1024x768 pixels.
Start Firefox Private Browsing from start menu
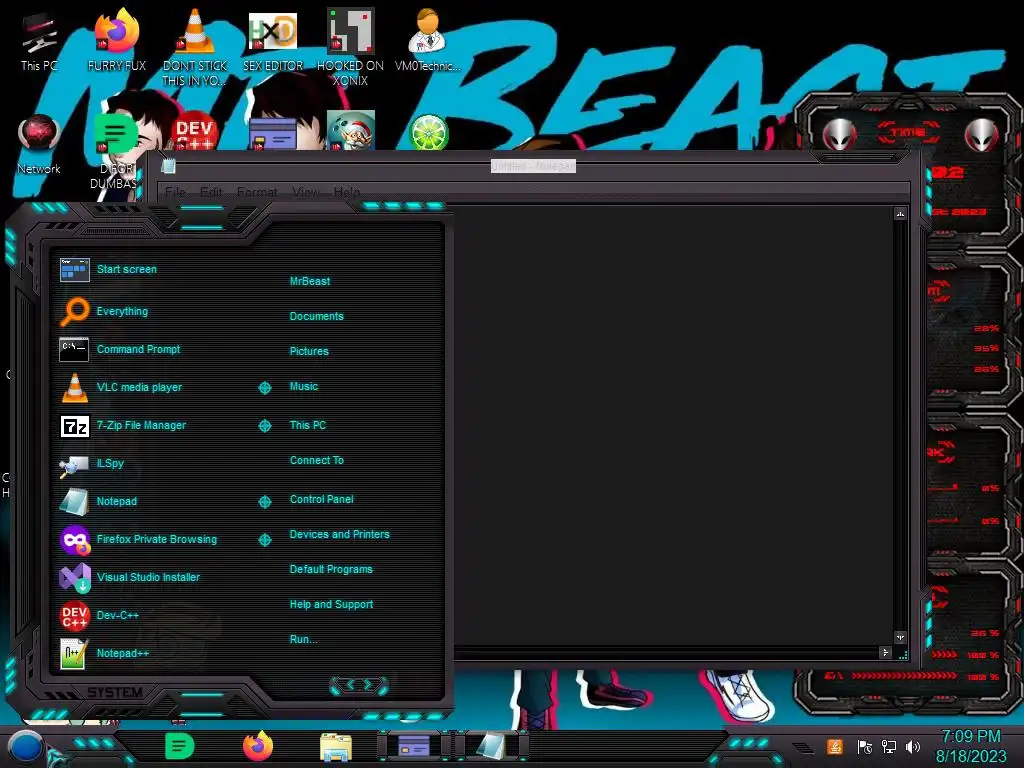pos(140,539)
